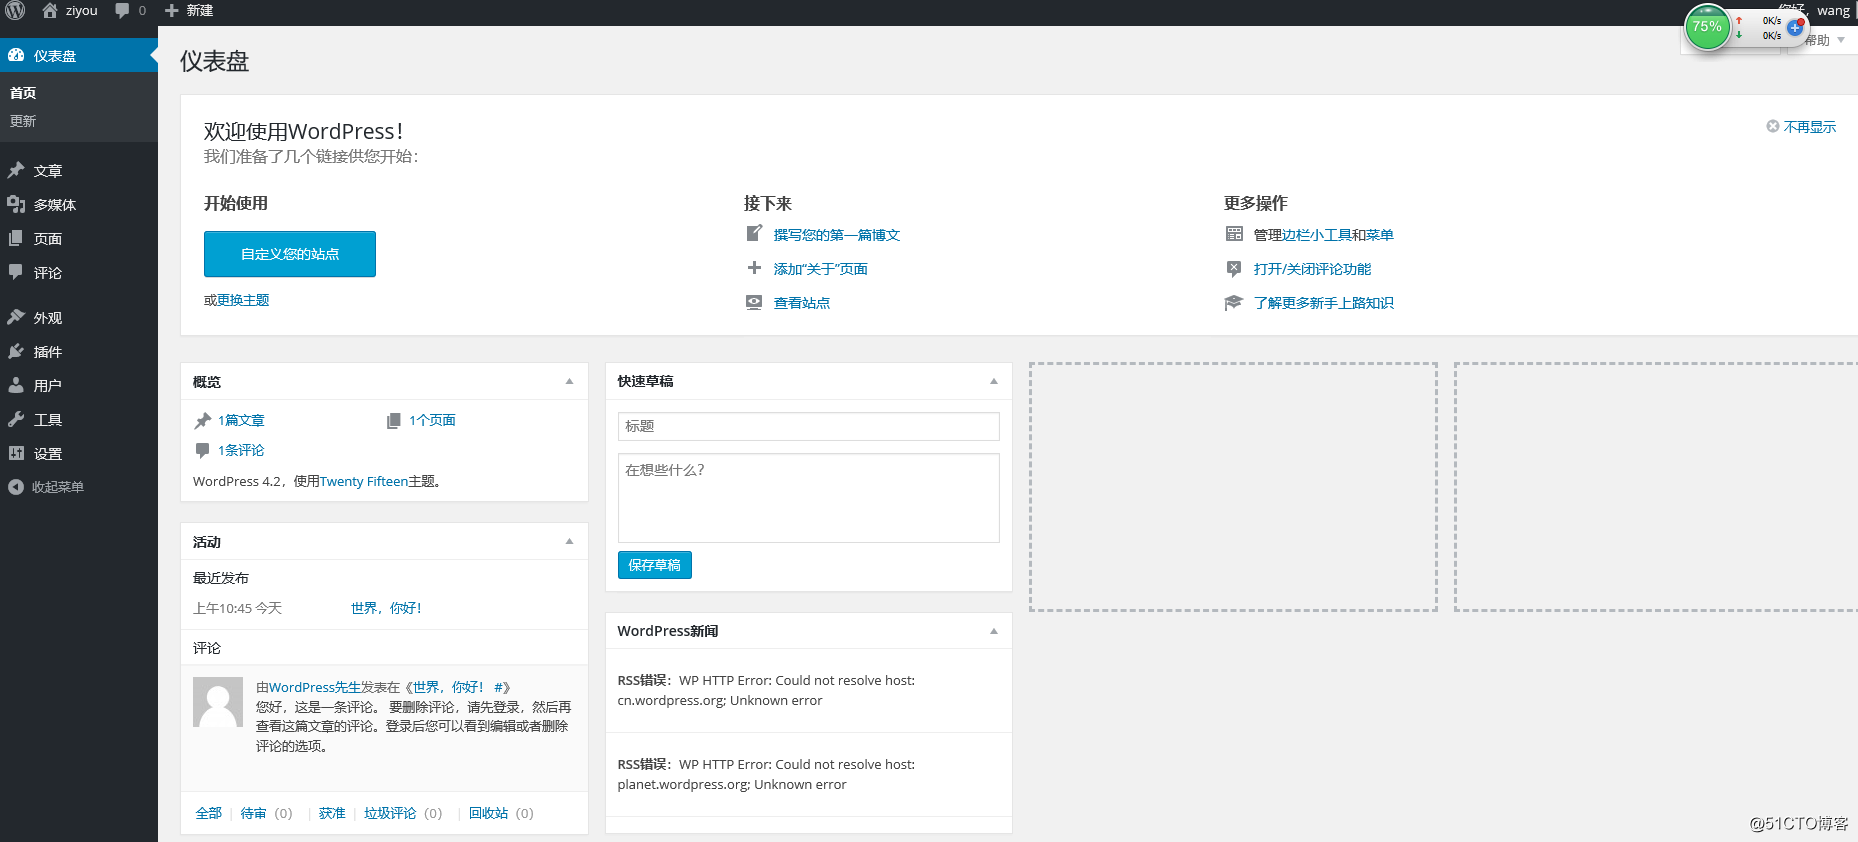Click 添加"关于"页面 link
1858x842 pixels.
point(820,269)
